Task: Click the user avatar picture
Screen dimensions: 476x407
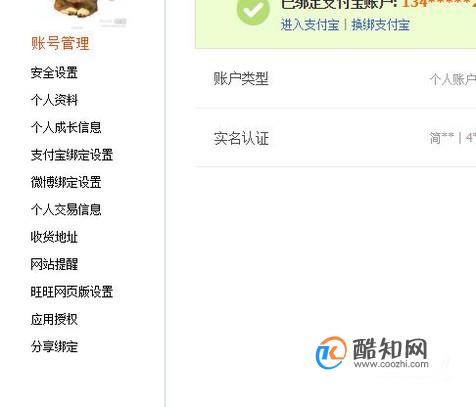Action: (x=77, y=8)
